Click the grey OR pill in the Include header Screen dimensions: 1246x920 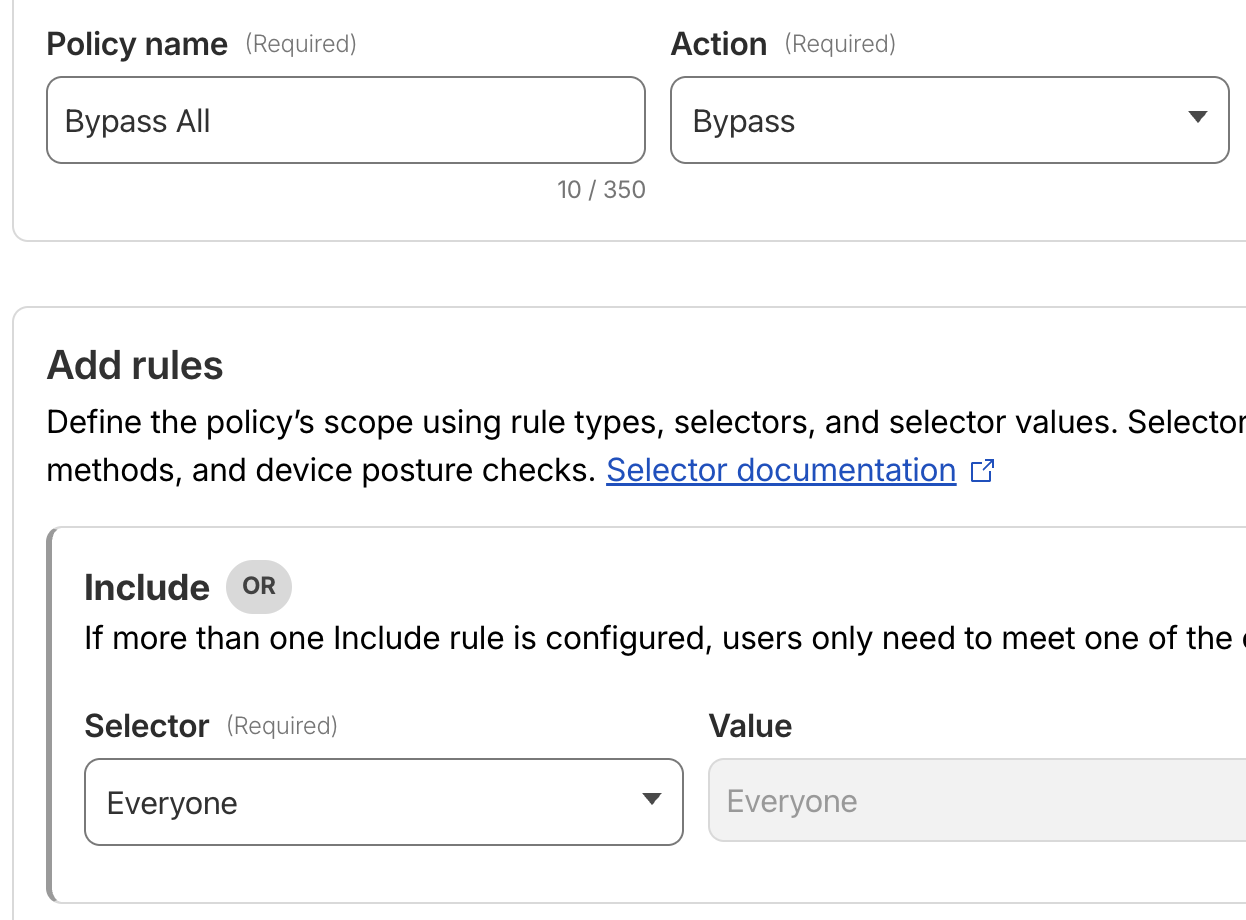[258, 587]
